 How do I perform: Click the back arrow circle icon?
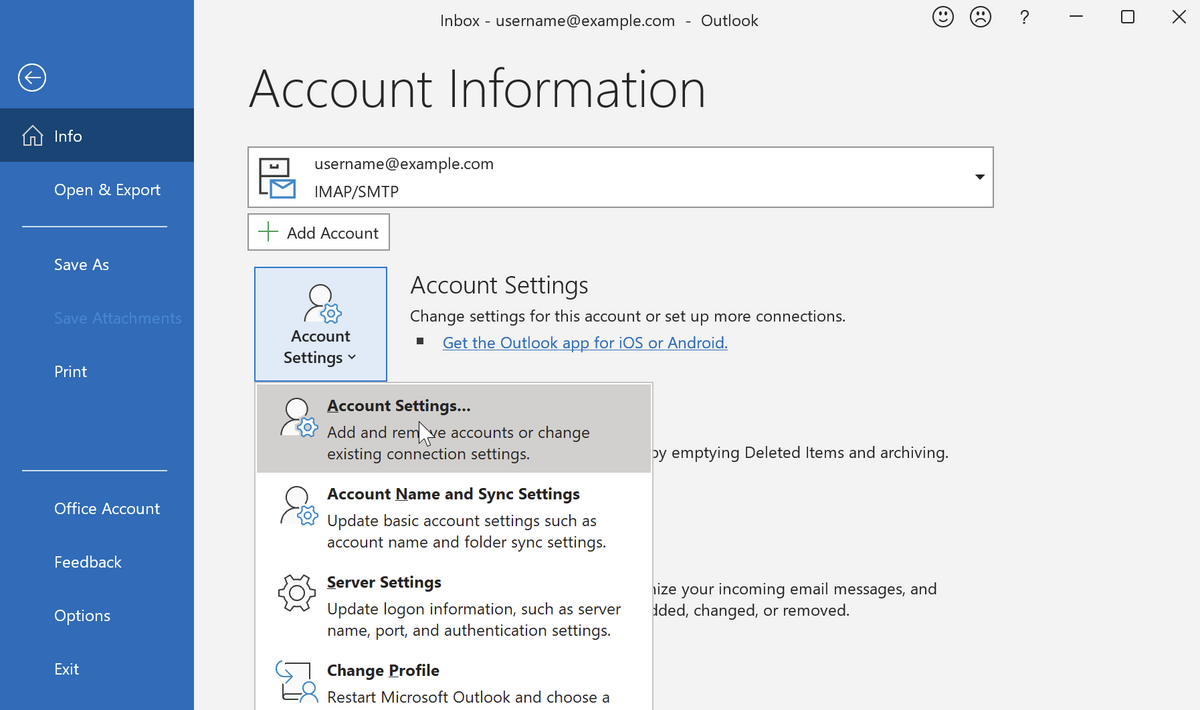pyautogui.click(x=32, y=77)
